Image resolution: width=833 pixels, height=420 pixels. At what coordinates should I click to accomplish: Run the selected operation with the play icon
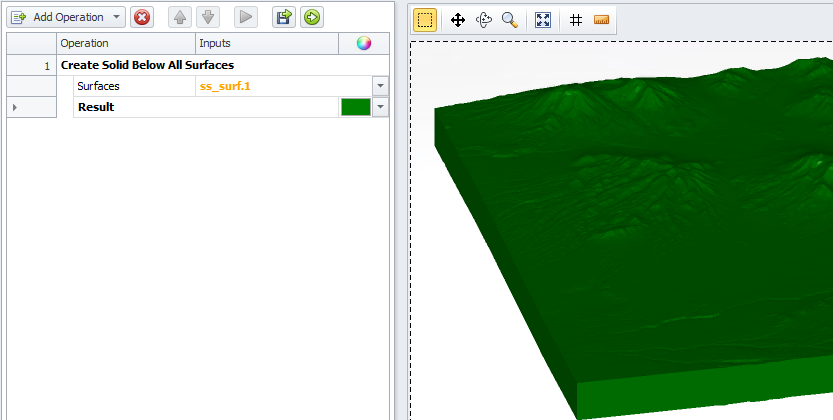[246, 18]
